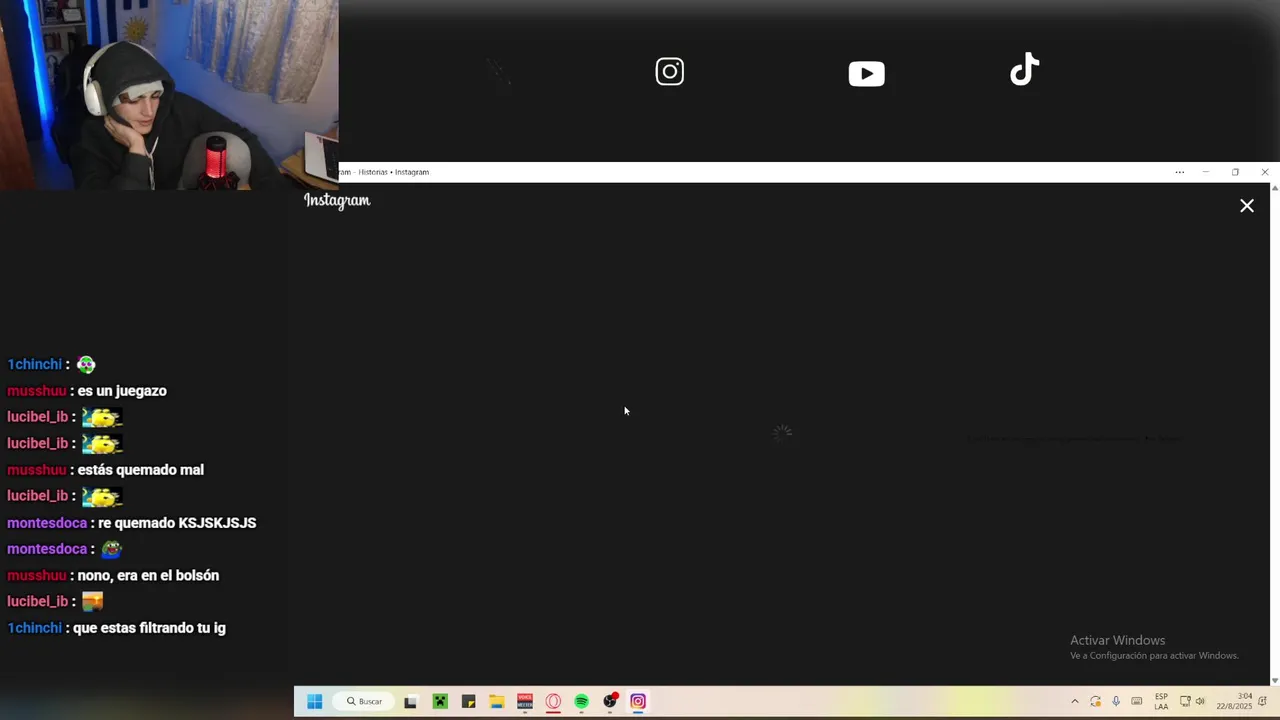Click the microphone icon in the system tray
The image size is (1280, 720).
[x=1116, y=702]
